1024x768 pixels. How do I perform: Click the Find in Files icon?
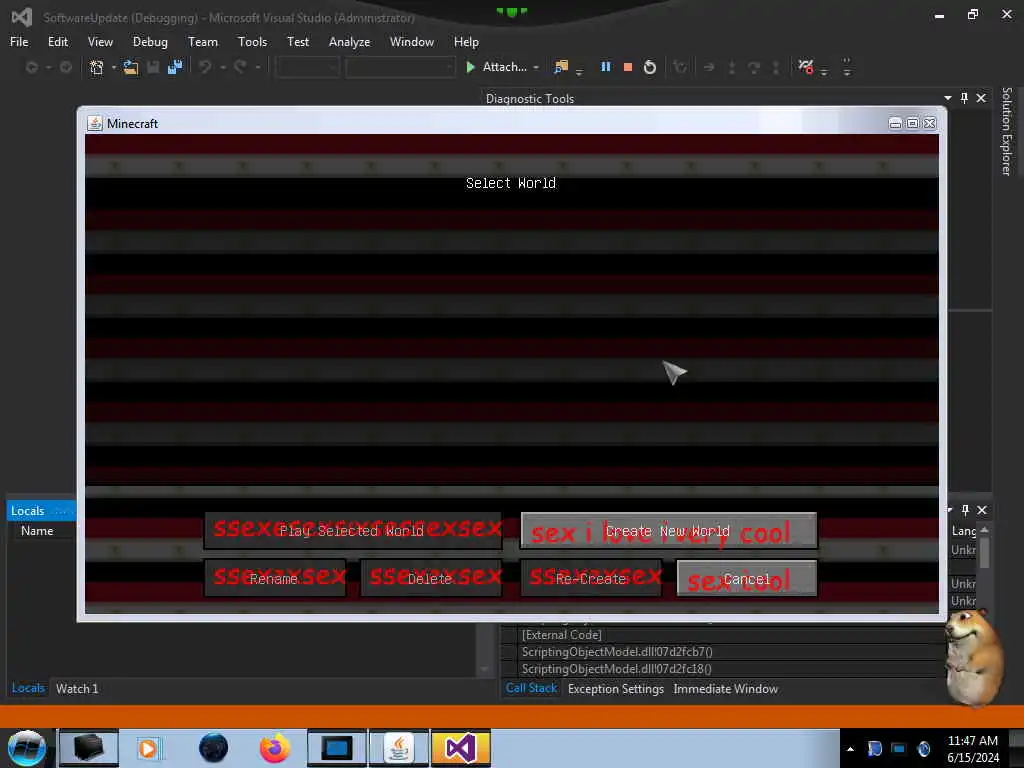[560, 67]
